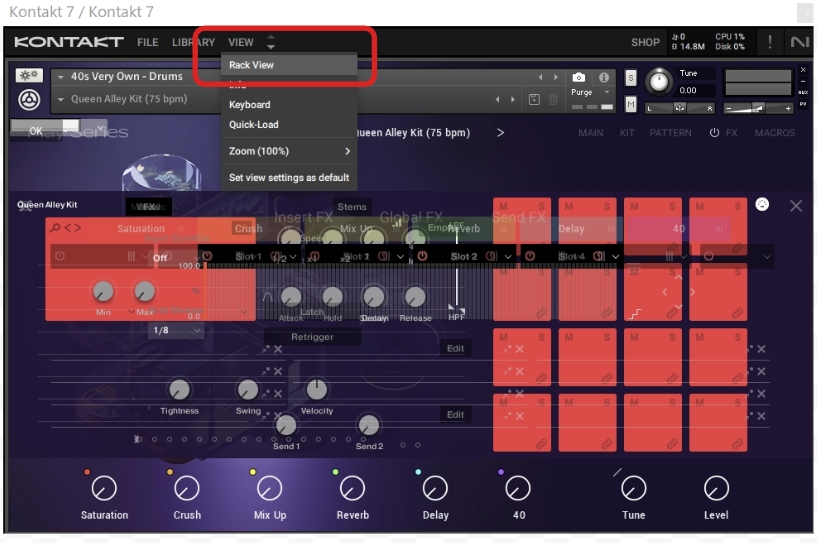This screenshot has height=543, width=817.
Task: Click the lower Edit button
Action: (455, 414)
